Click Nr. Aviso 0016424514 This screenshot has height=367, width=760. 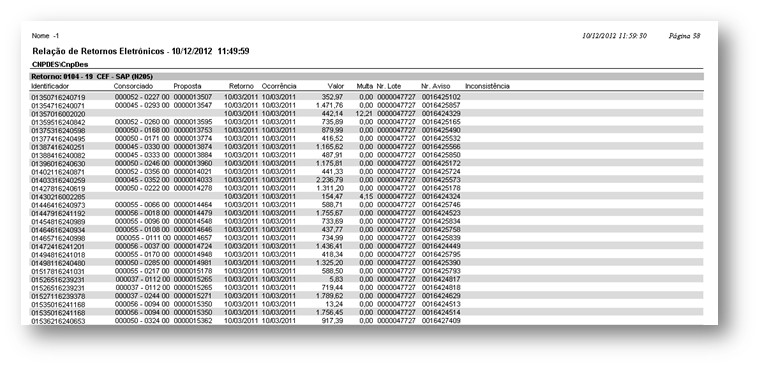point(441,313)
